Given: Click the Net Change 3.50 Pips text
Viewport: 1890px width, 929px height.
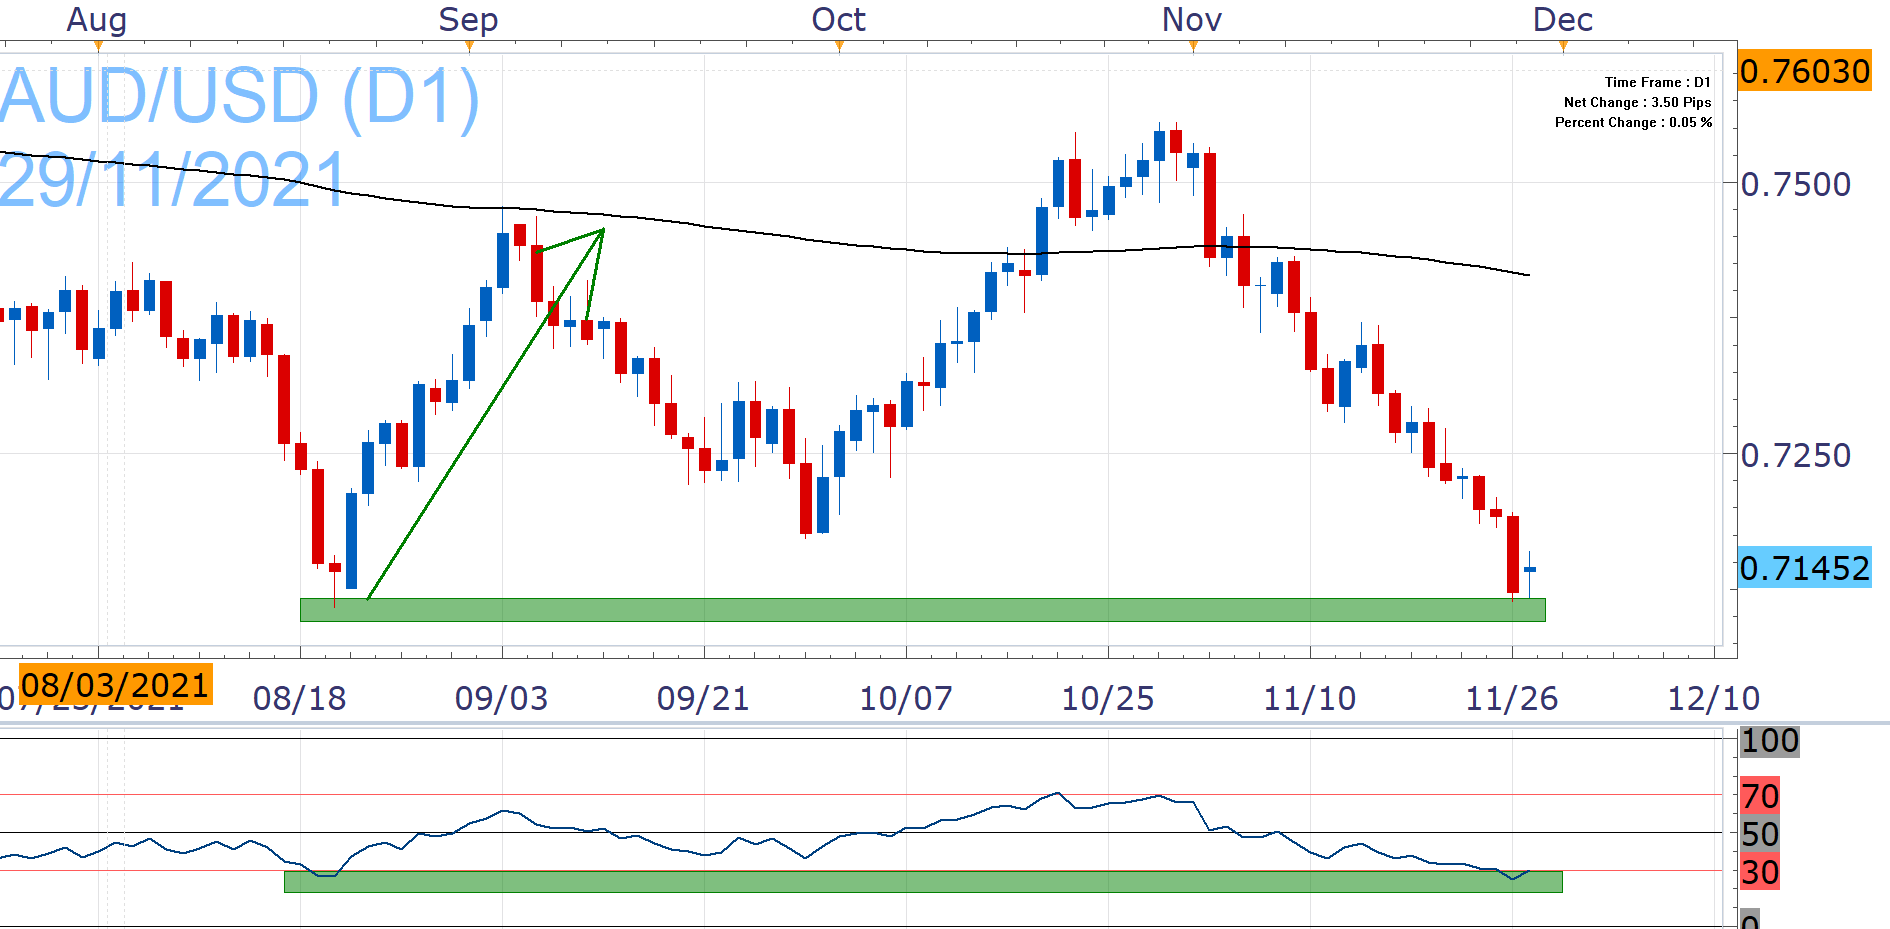Looking at the screenshot, I should pyautogui.click(x=1637, y=102).
